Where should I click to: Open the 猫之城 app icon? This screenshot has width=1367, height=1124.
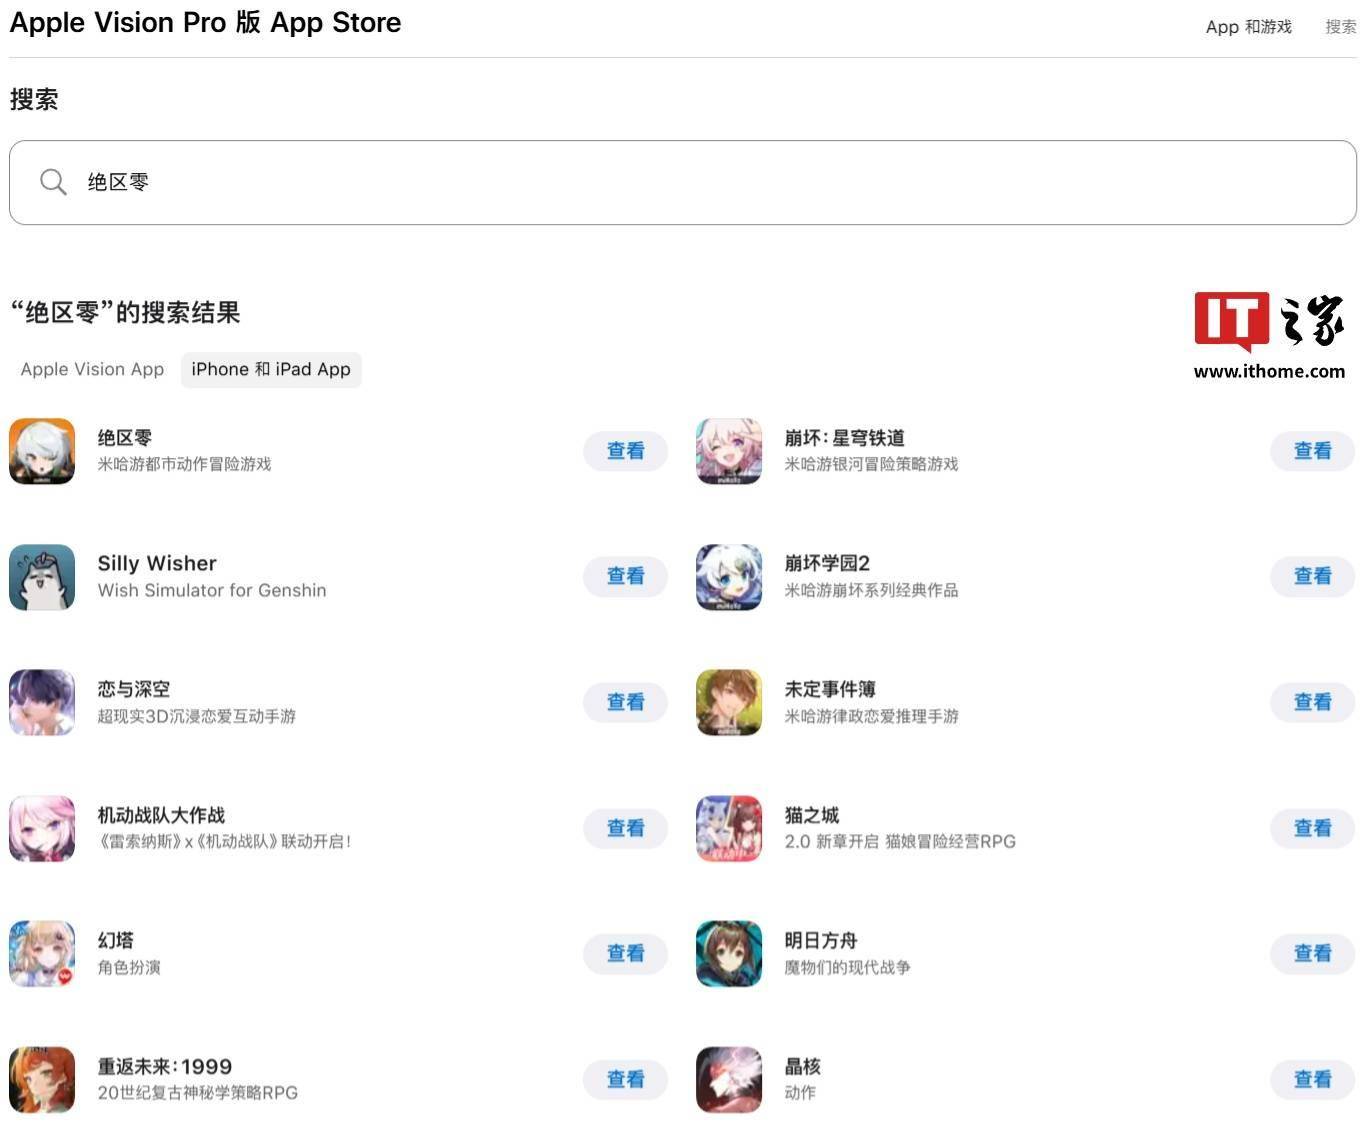click(x=729, y=828)
